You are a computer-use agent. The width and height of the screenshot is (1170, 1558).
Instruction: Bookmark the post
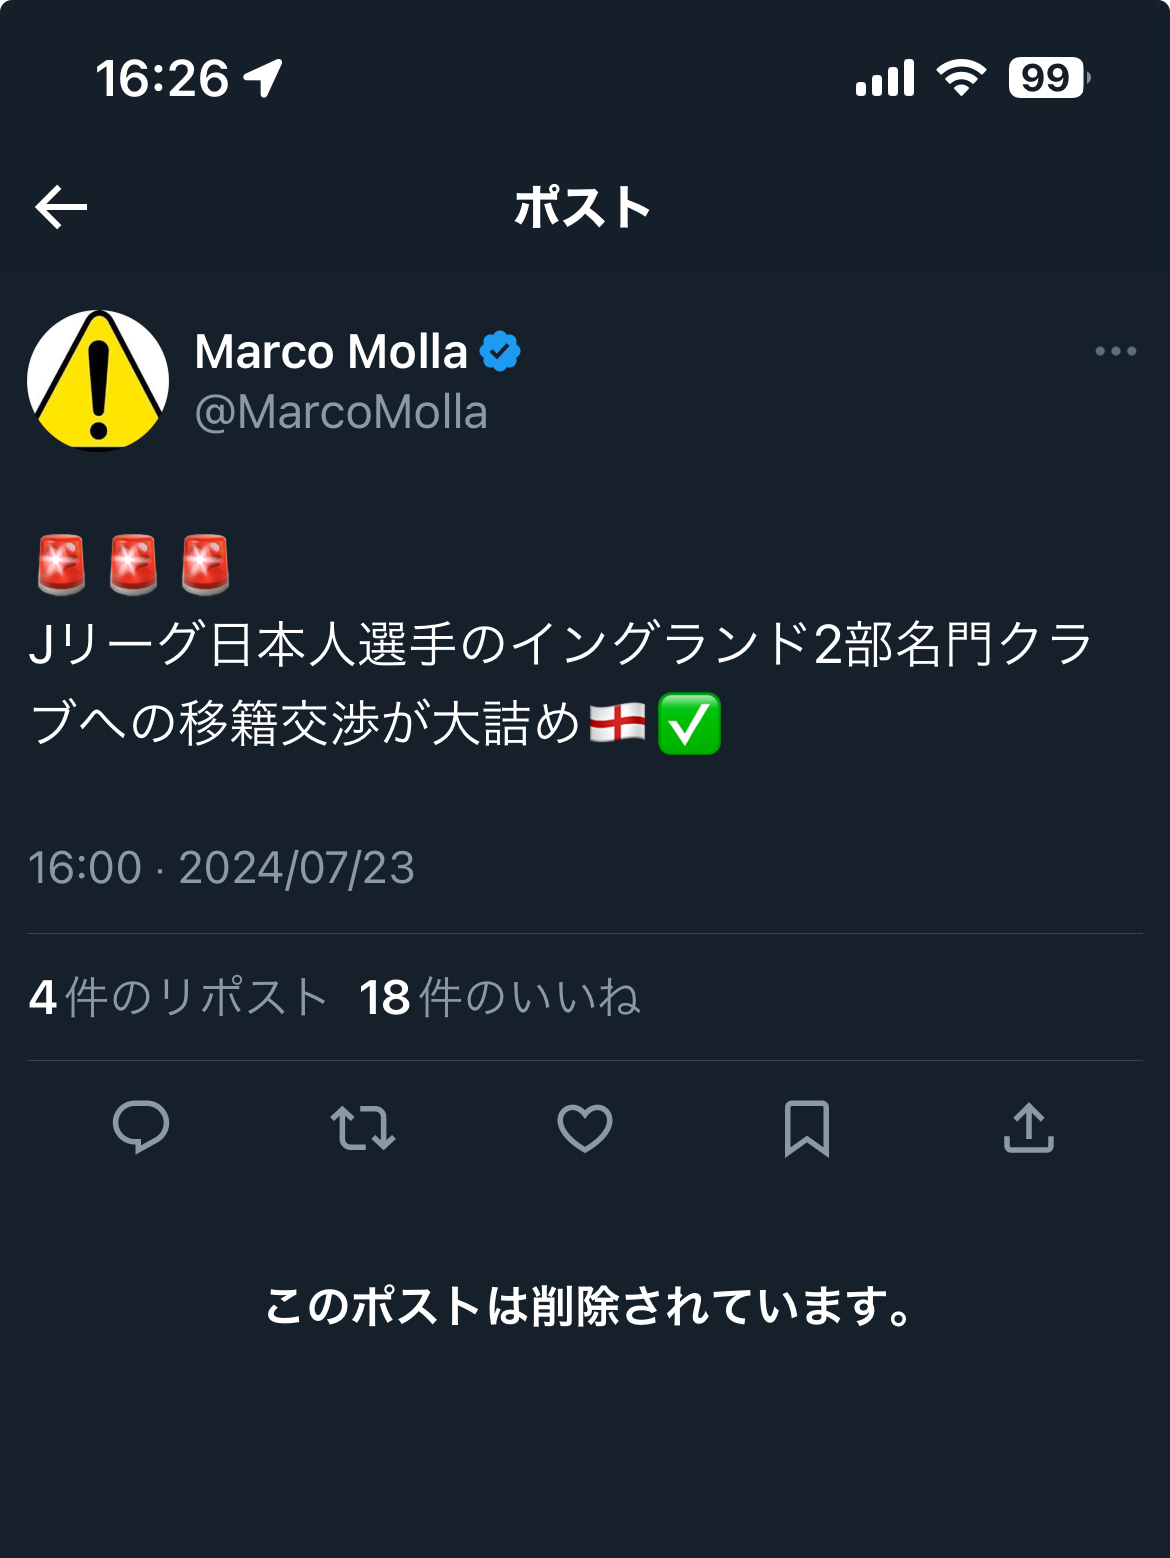pyautogui.click(x=807, y=1128)
